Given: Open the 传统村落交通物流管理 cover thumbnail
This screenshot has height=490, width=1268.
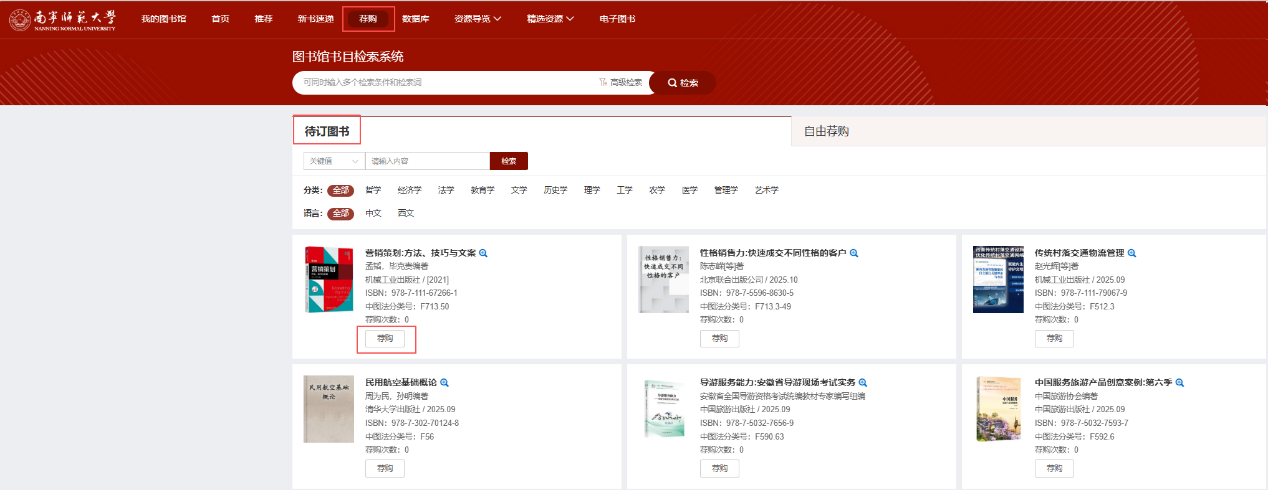Looking at the screenshot, I should point(998,279).
